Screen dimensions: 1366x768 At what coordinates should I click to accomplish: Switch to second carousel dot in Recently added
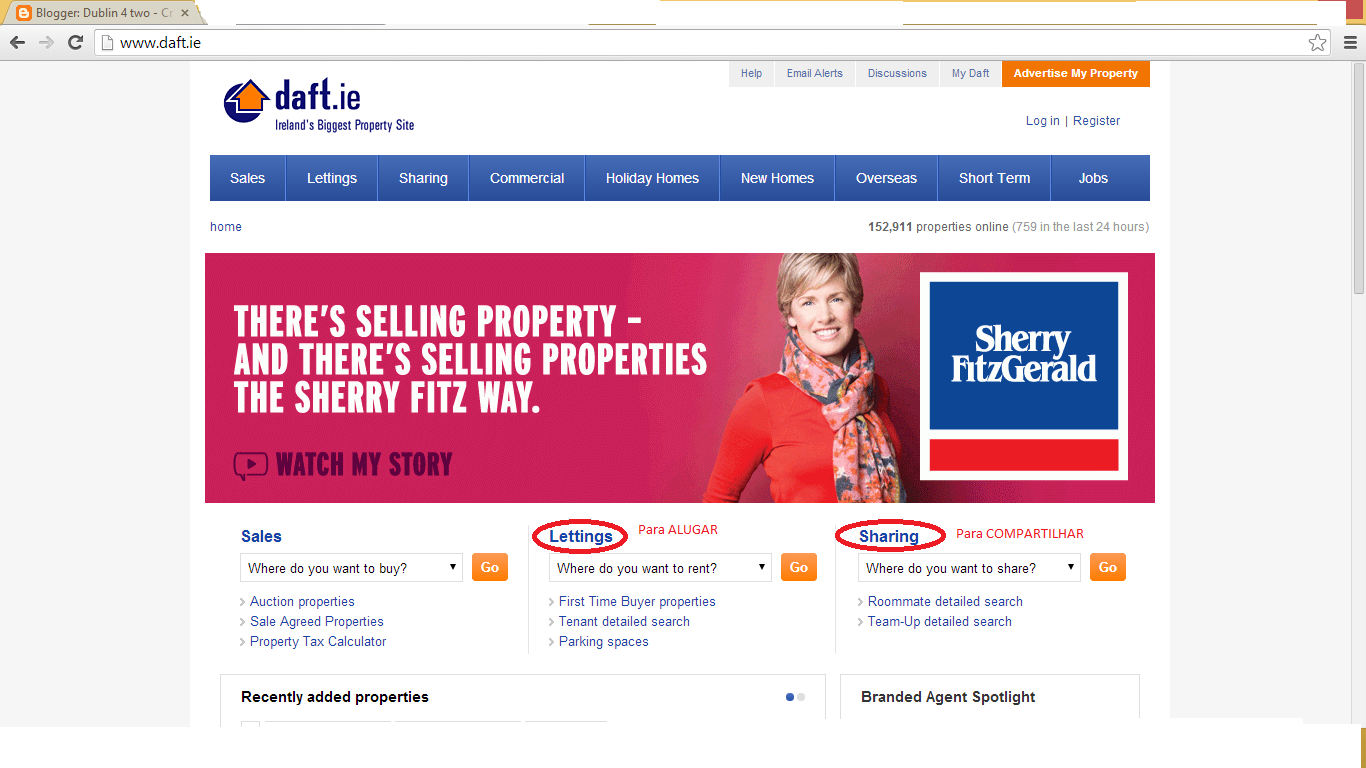(x=801, y=697)
